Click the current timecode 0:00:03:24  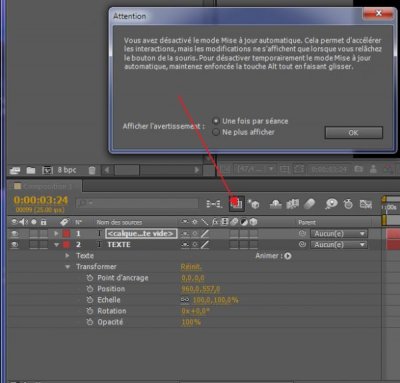(41, 200)
